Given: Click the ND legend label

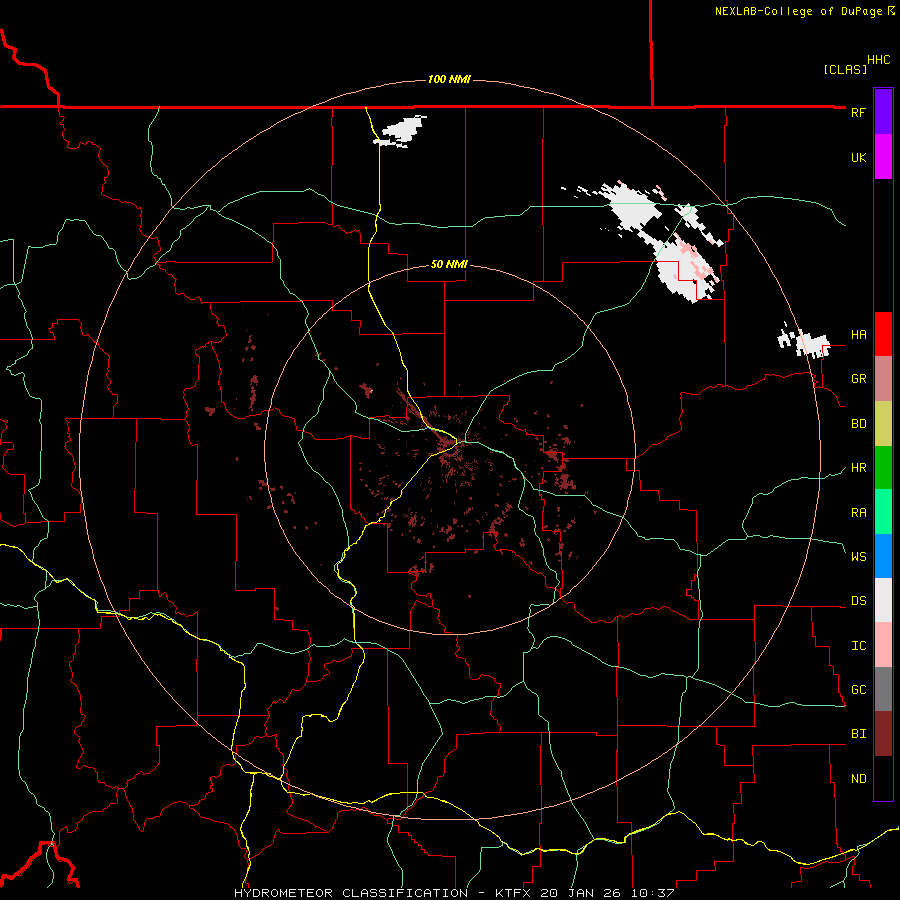Looking at the screenshot, I should coord(858,779).
